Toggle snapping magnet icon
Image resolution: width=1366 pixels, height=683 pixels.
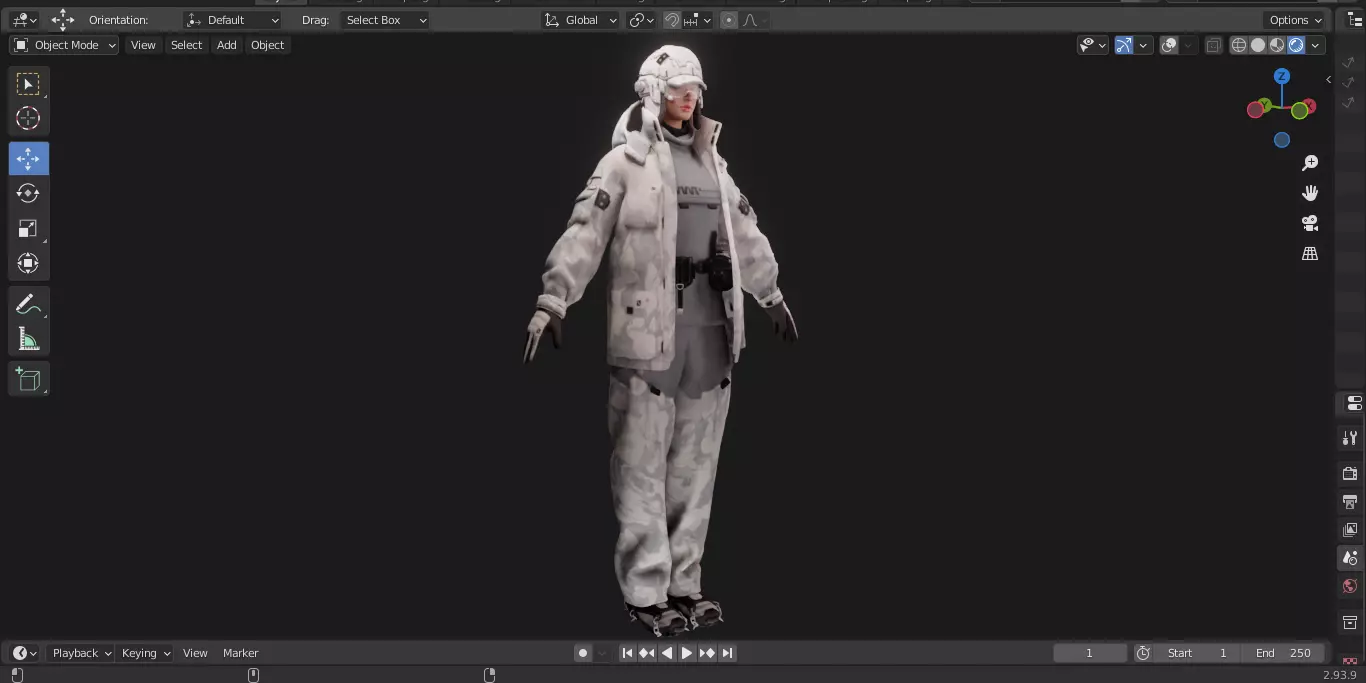point(673,20)
